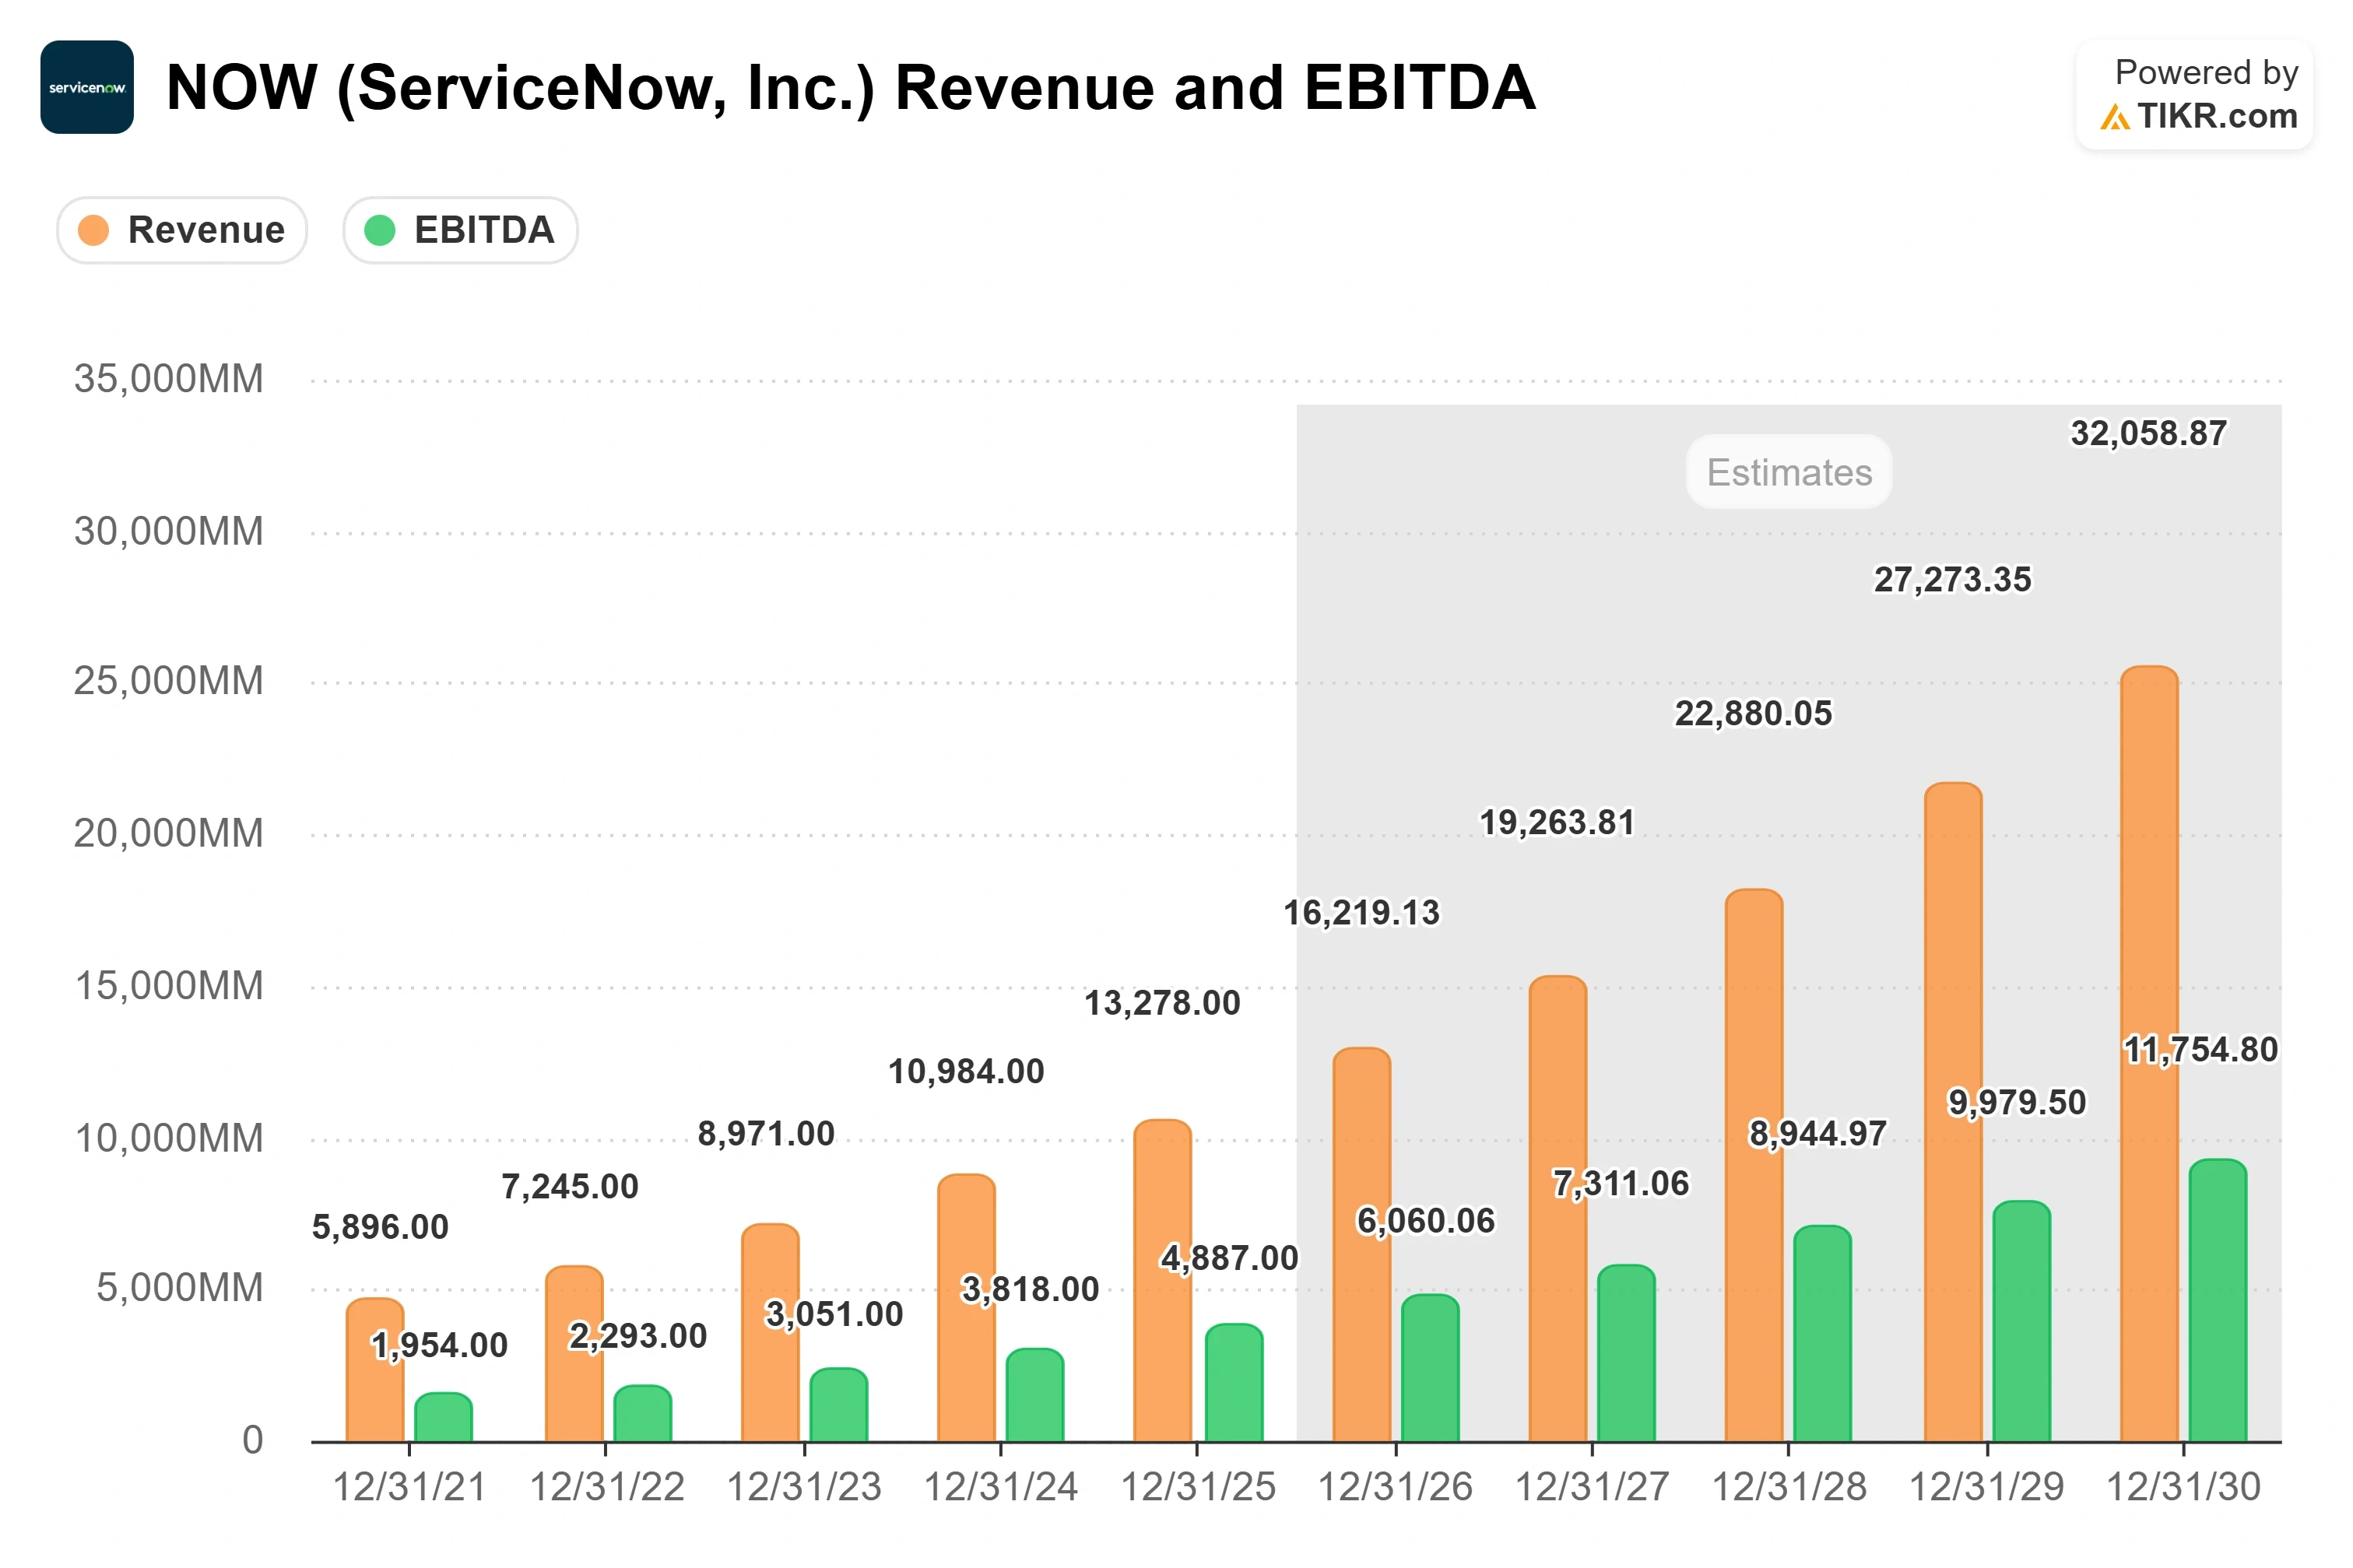Viewport: 2353px width, 1568px height.
Task: Click the 27,273.35 revenue estimate label
Action: (x=1952, y=580)
